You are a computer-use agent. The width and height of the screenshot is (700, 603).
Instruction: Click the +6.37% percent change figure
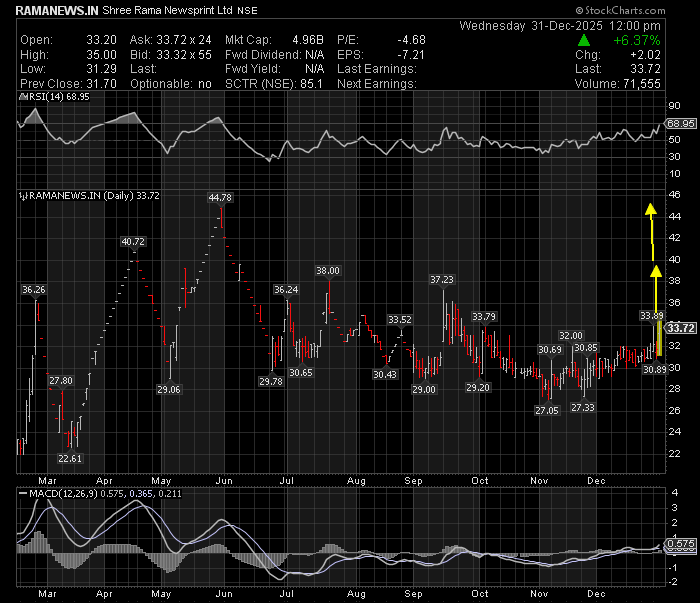point(637,41)
